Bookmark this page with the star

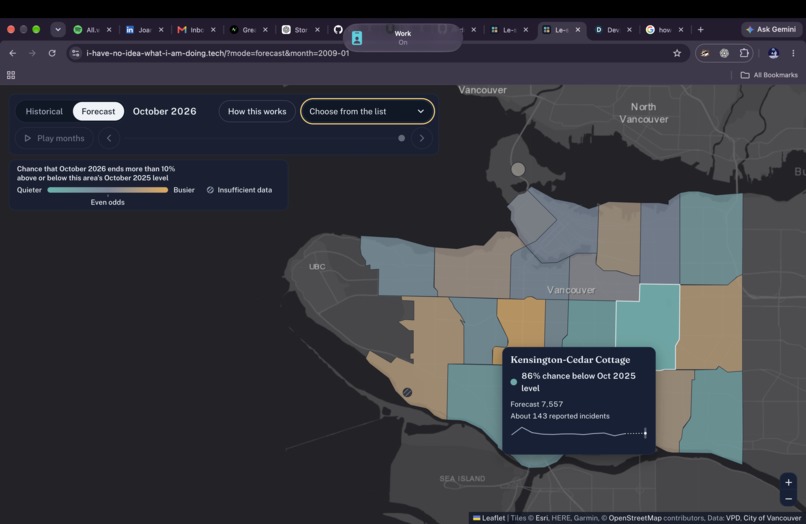pos(677,53)
